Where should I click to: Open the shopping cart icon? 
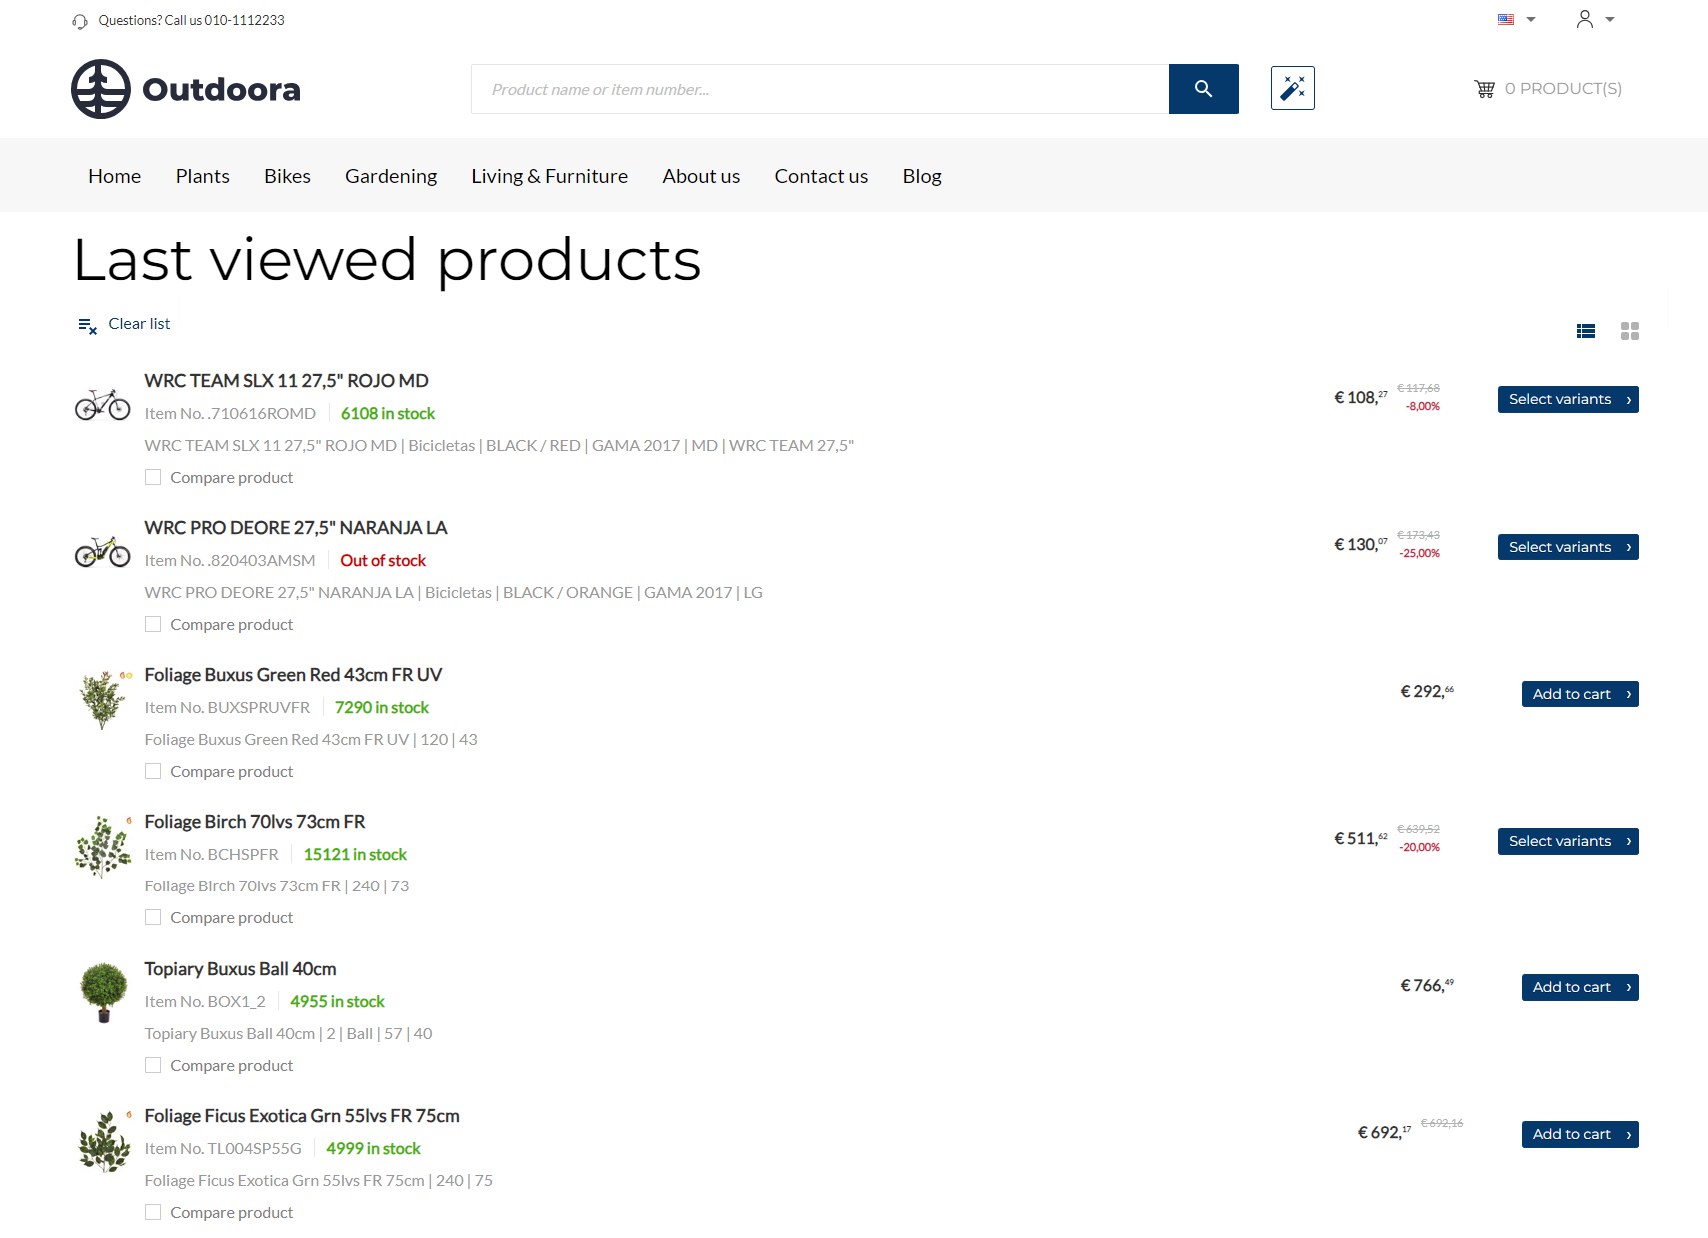point(1485,89)
